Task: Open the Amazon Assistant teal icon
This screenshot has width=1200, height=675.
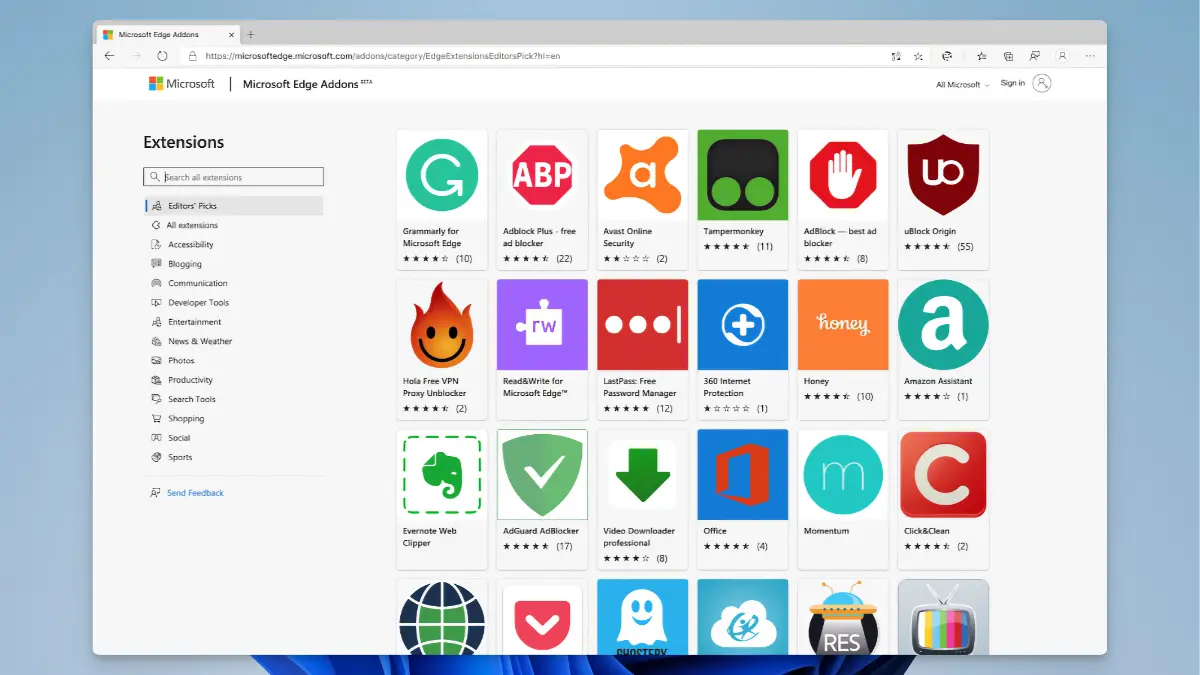Action: coord(943,325)
